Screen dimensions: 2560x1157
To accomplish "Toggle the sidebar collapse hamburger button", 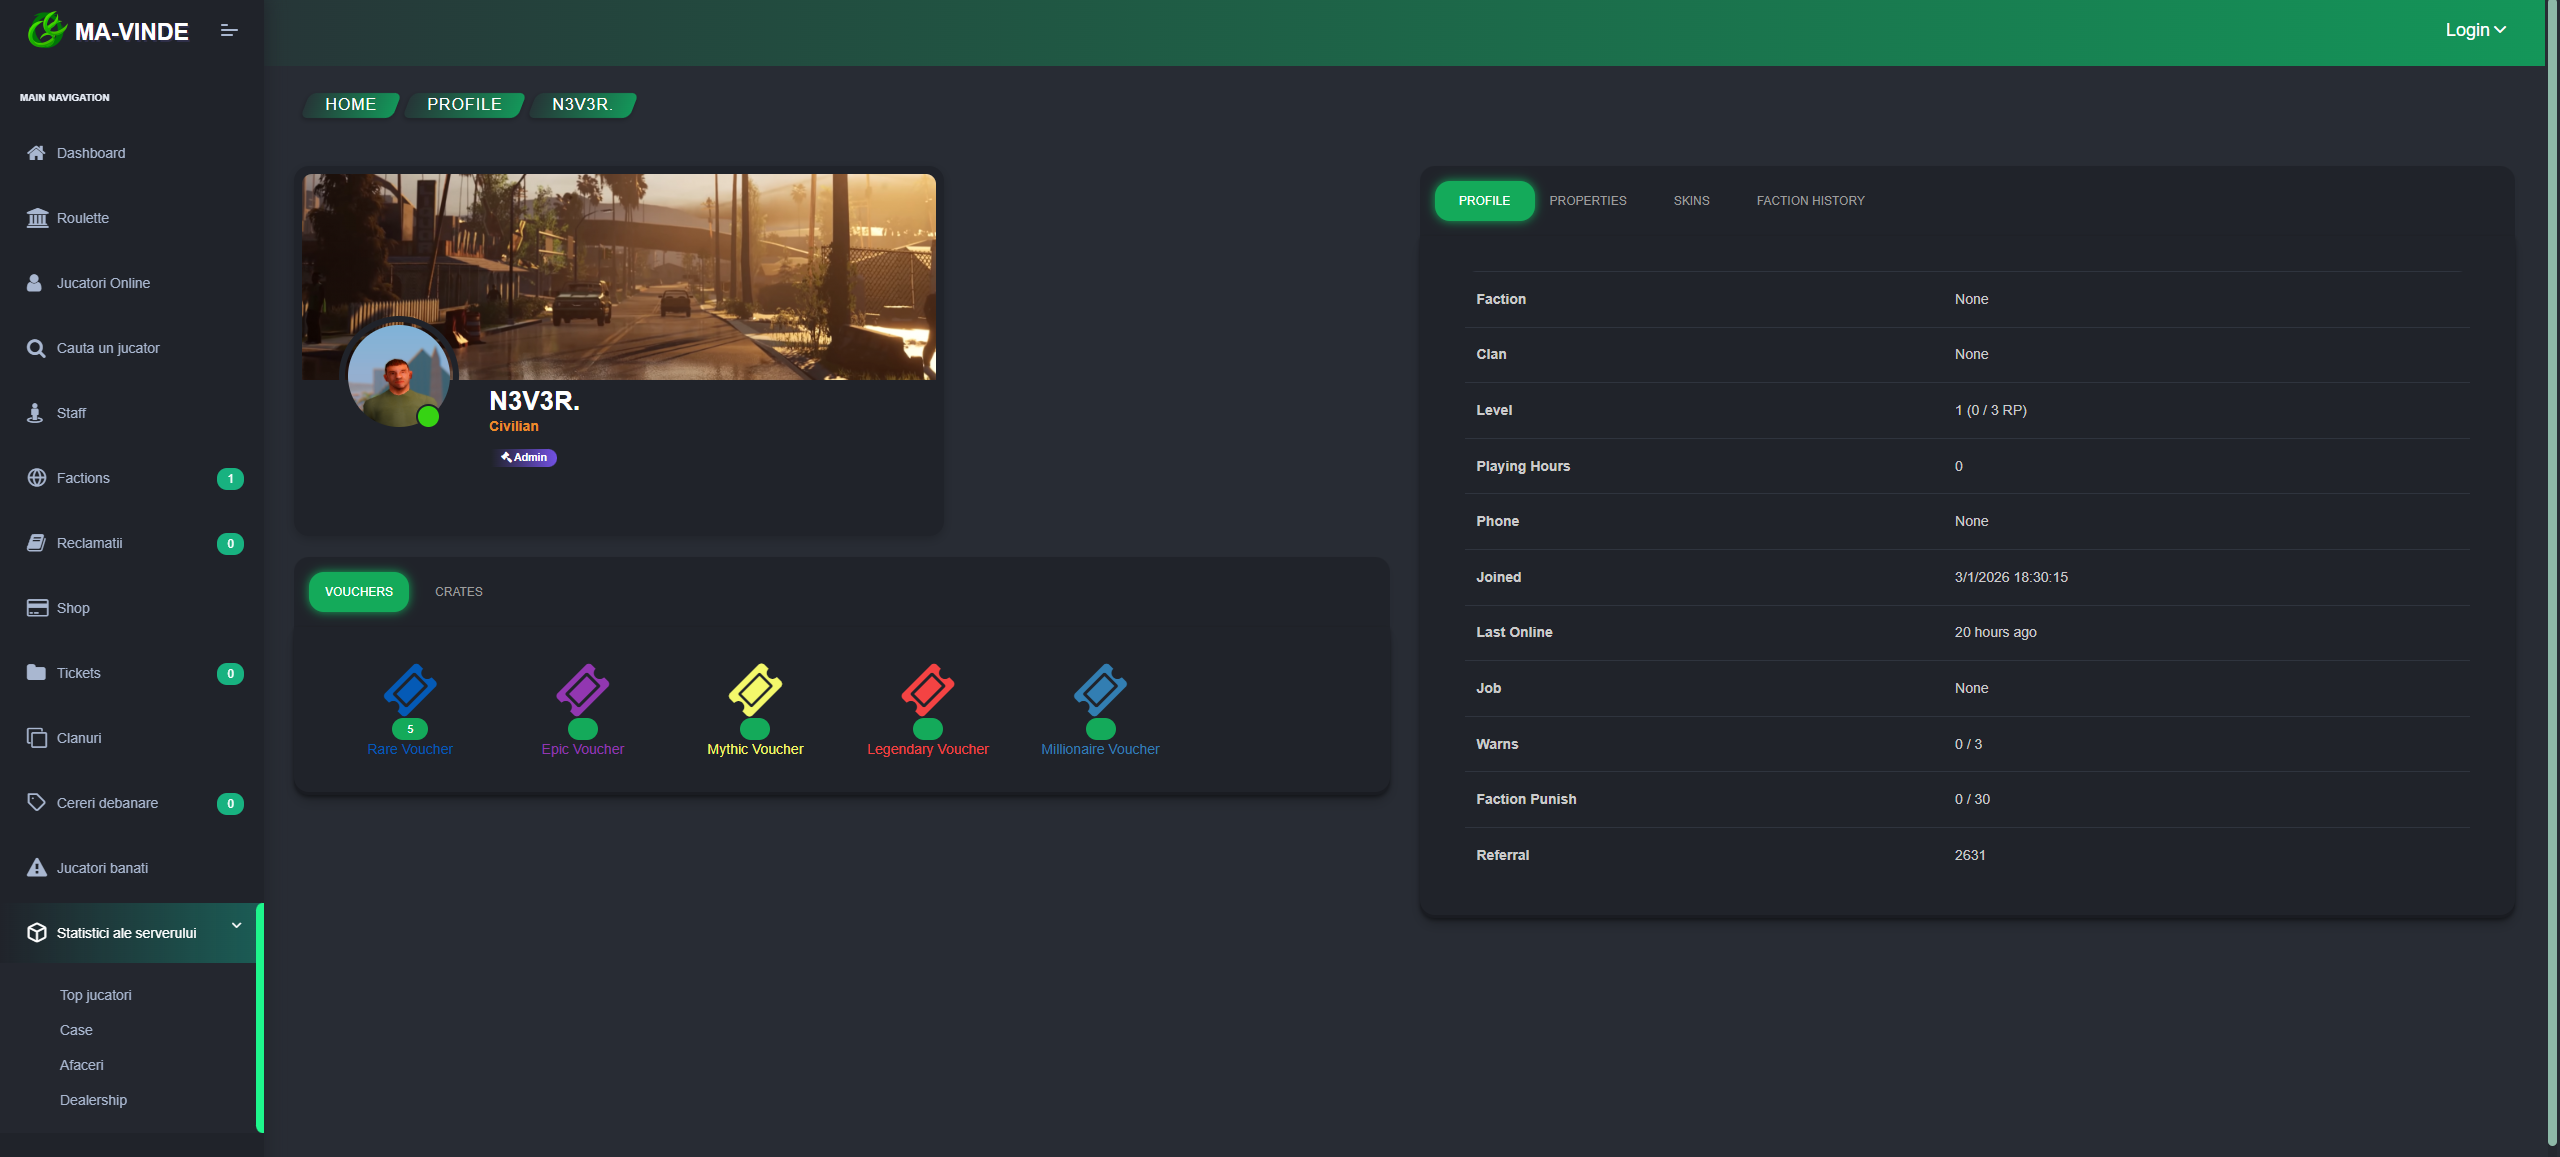I will point(229,31).
